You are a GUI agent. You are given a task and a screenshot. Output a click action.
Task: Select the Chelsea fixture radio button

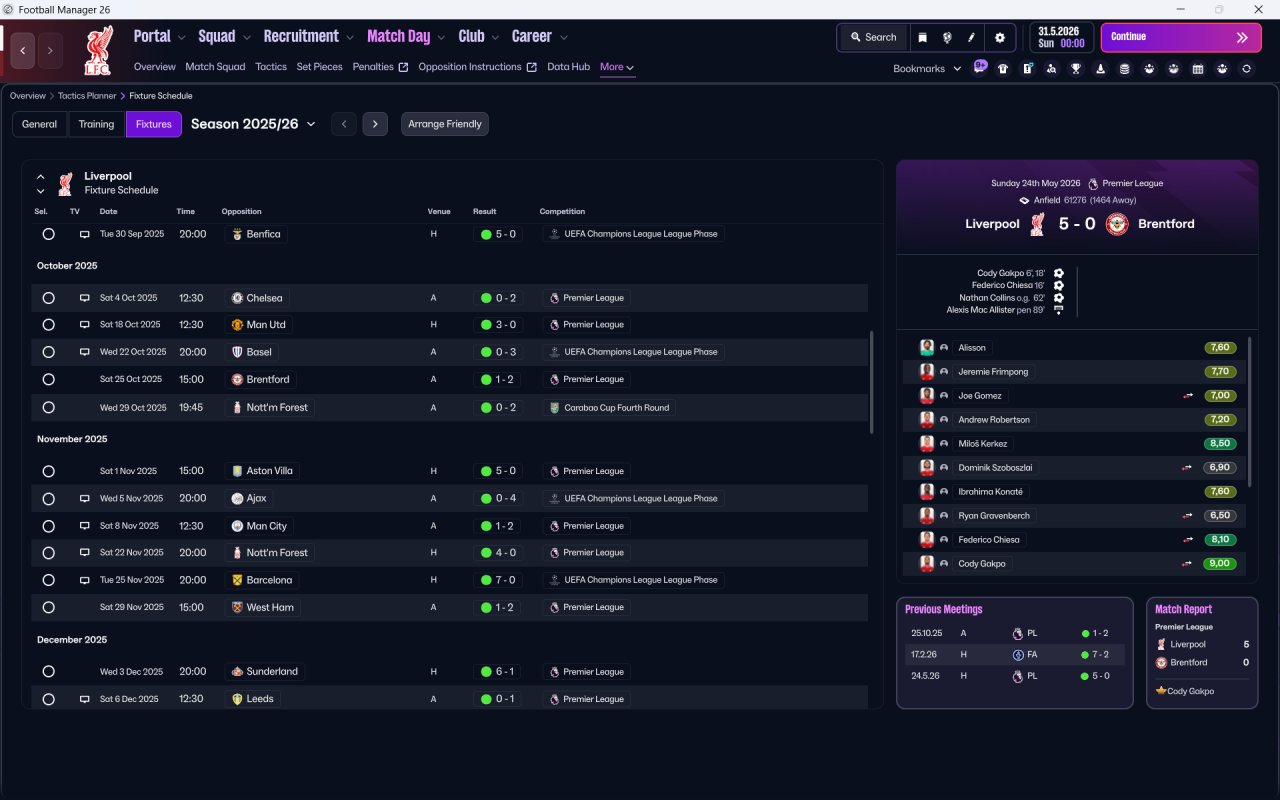pos(48,298)
